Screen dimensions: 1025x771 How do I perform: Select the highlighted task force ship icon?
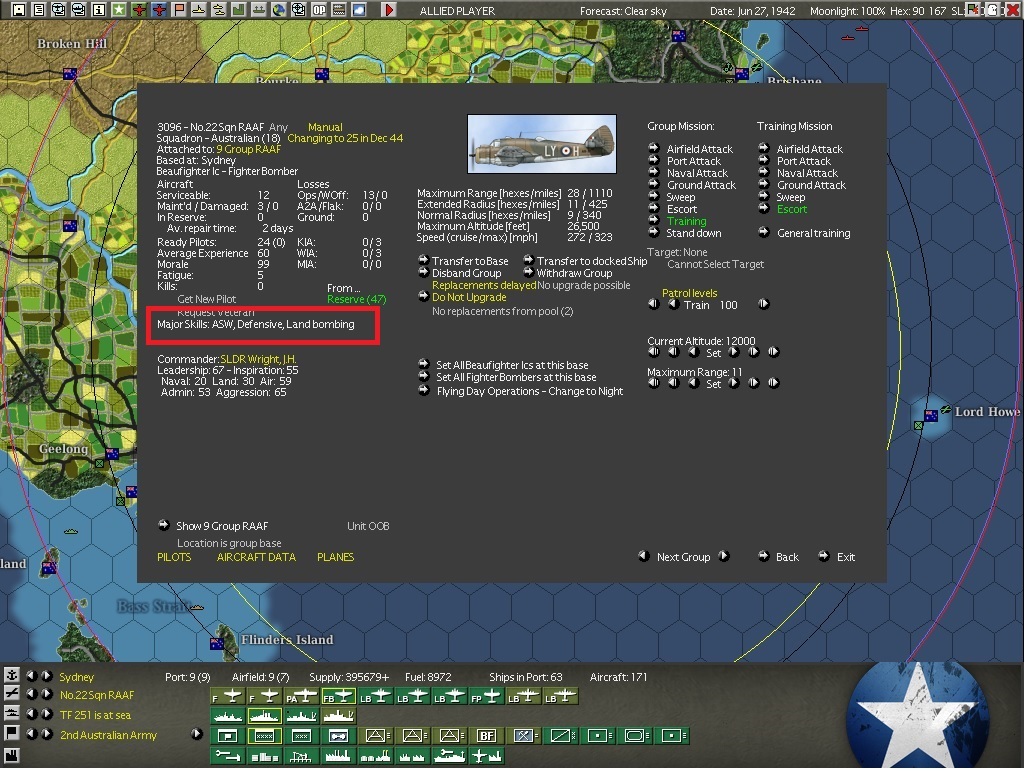tap(264, 716)
